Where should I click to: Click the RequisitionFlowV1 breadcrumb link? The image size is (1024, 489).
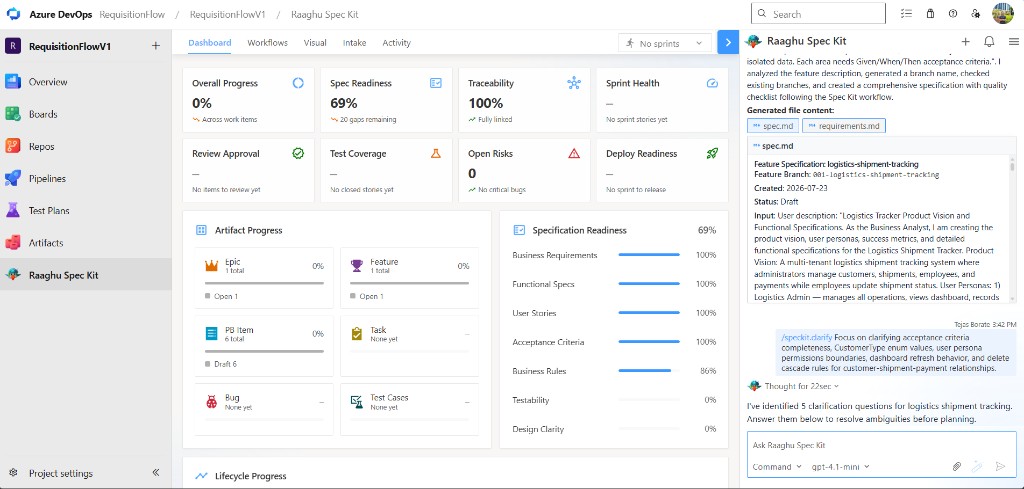pos(228,14)
